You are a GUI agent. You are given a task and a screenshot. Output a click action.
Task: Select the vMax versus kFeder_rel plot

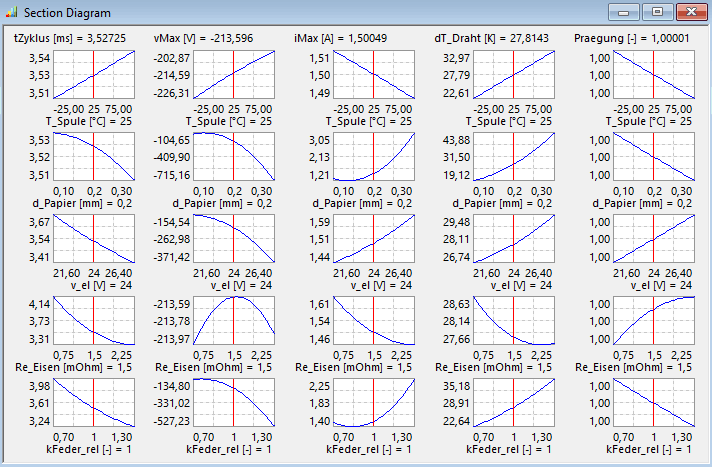point(234,402)
